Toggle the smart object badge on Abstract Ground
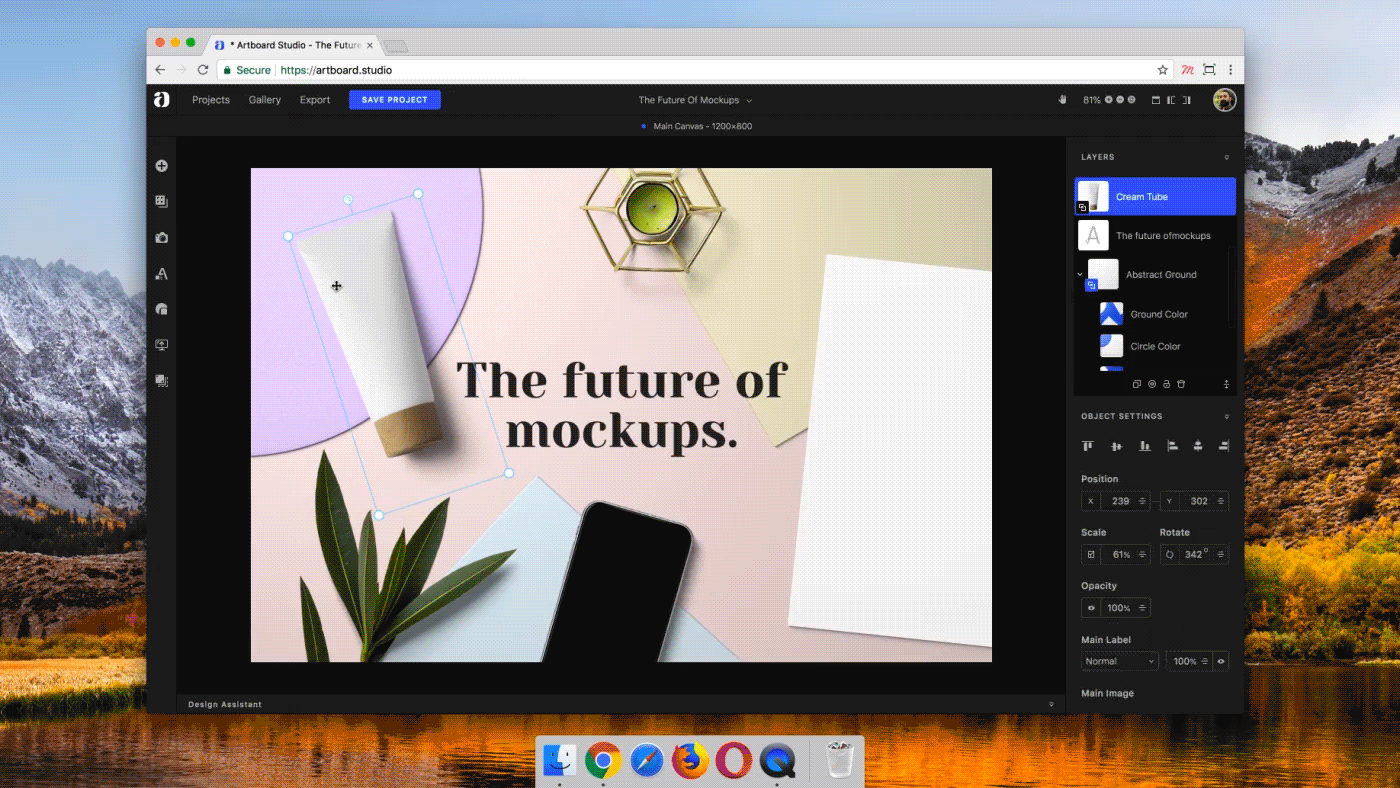The image size is (1400, 788). [1092, 286]
